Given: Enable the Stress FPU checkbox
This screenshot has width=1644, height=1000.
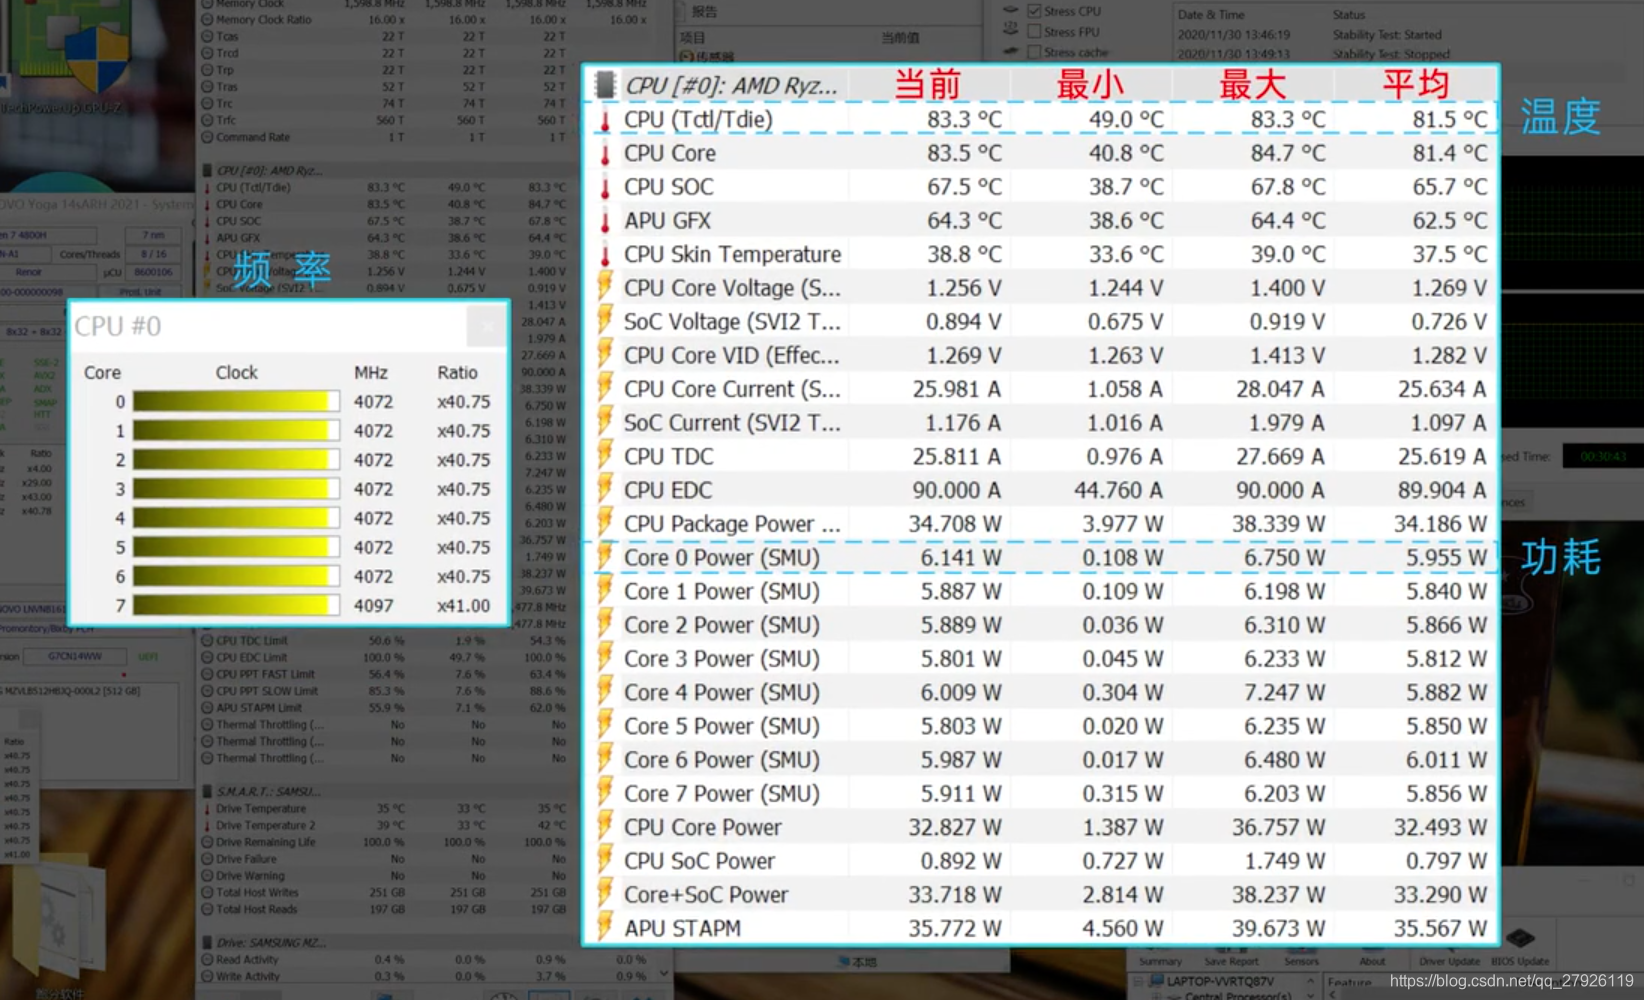Looking at the screenshot, I should (x=1034, y=32).
